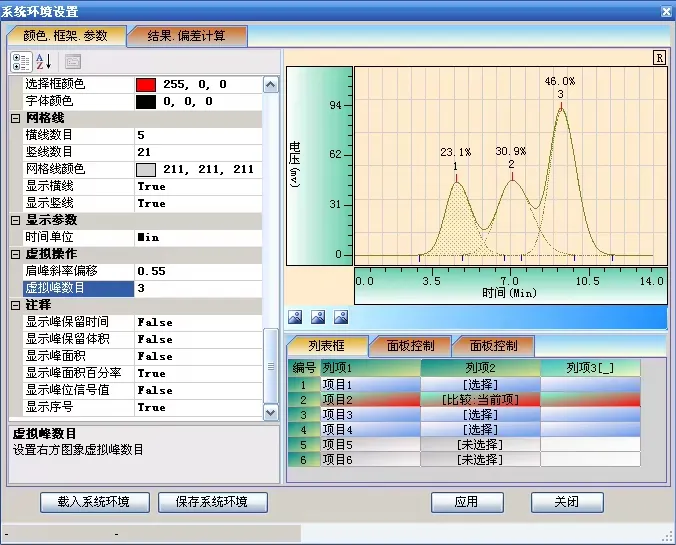This screenshot has width=676, height=545.
Task: Click the [选择] cell for 项目3
Action: coord(480,415)
